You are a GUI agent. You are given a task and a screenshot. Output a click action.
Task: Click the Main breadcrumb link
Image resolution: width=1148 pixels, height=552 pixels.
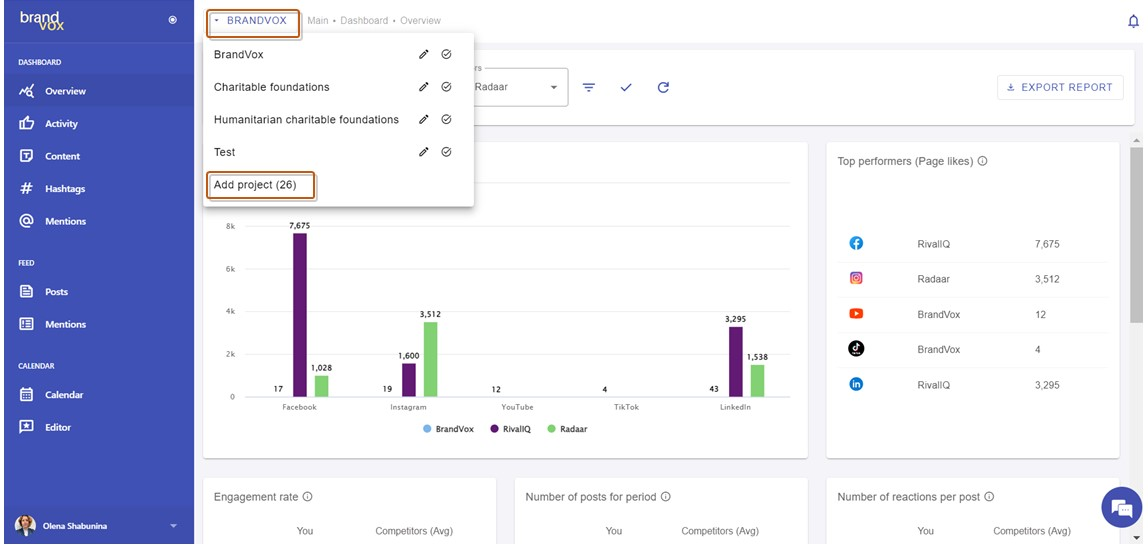click(x=318, y=20)
